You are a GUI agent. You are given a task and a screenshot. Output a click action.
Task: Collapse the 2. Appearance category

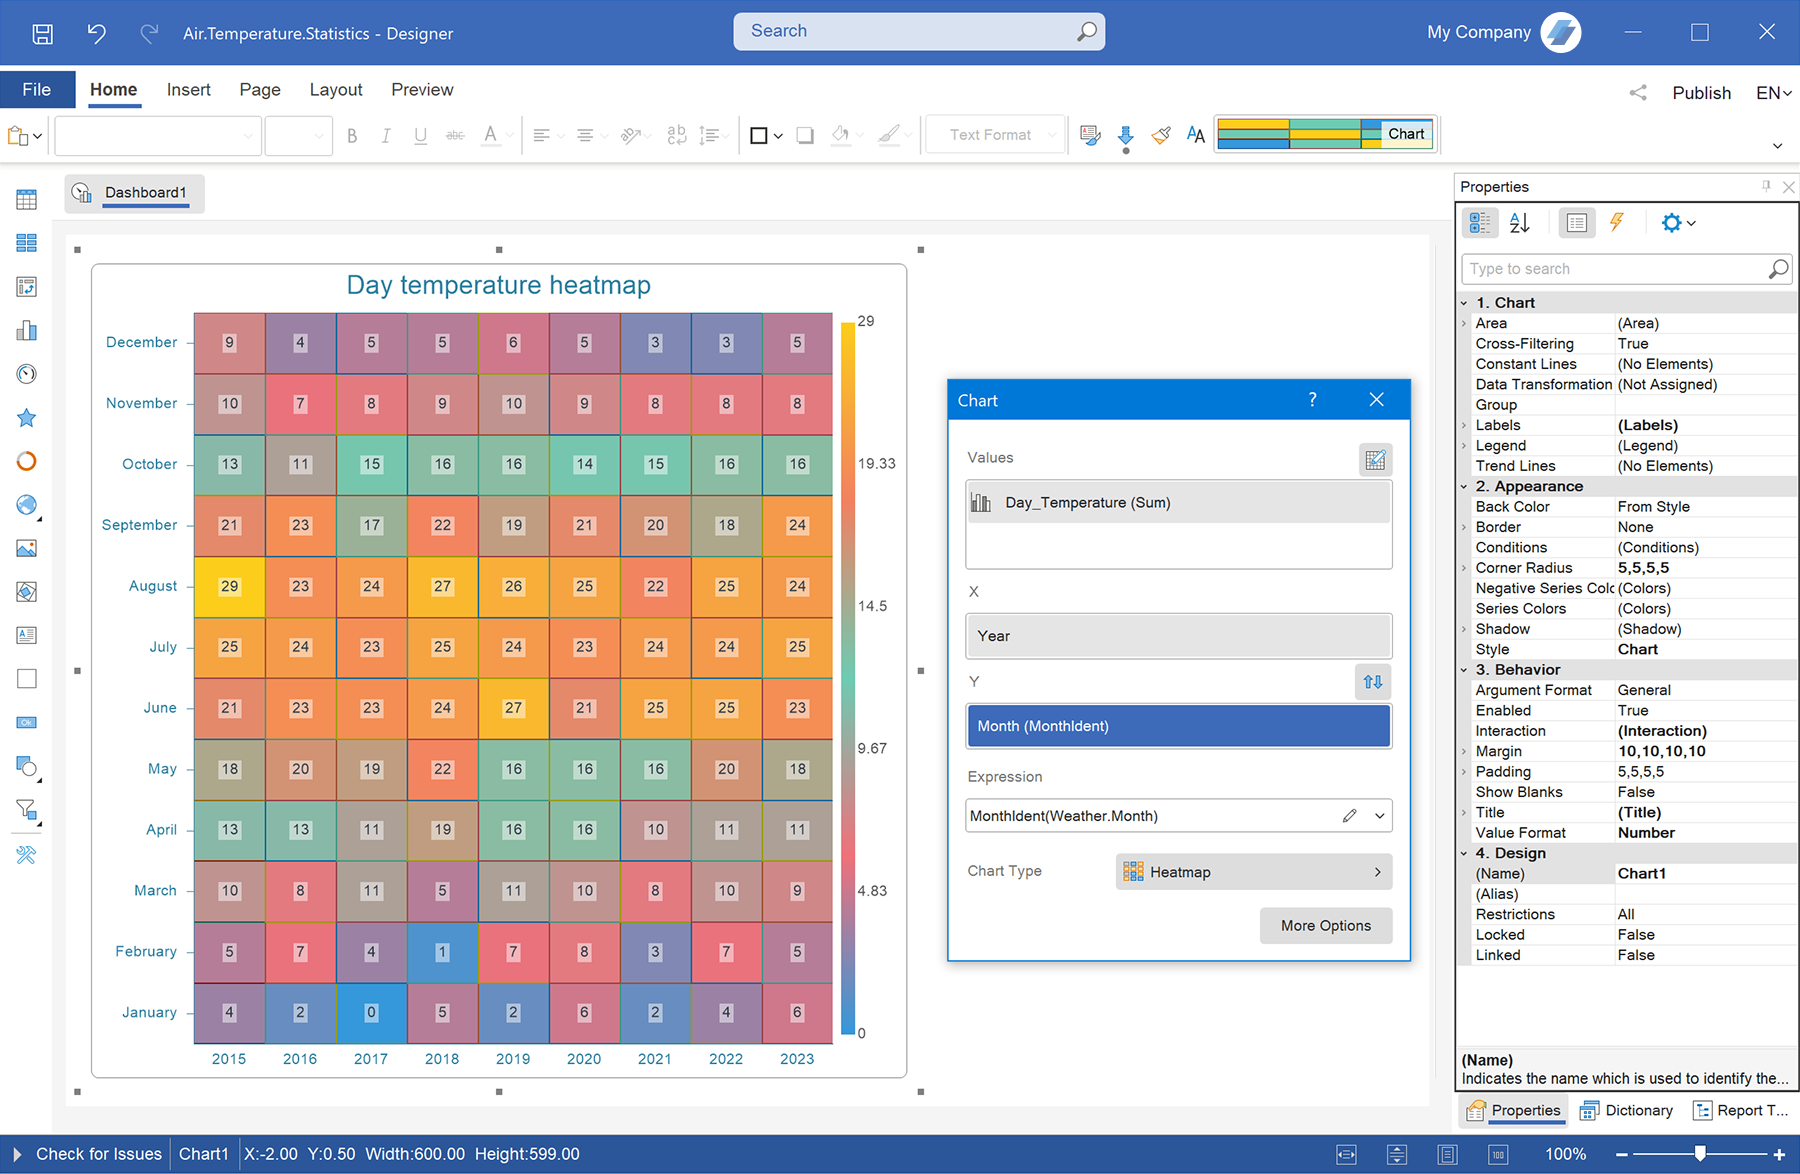(1464, 487)
